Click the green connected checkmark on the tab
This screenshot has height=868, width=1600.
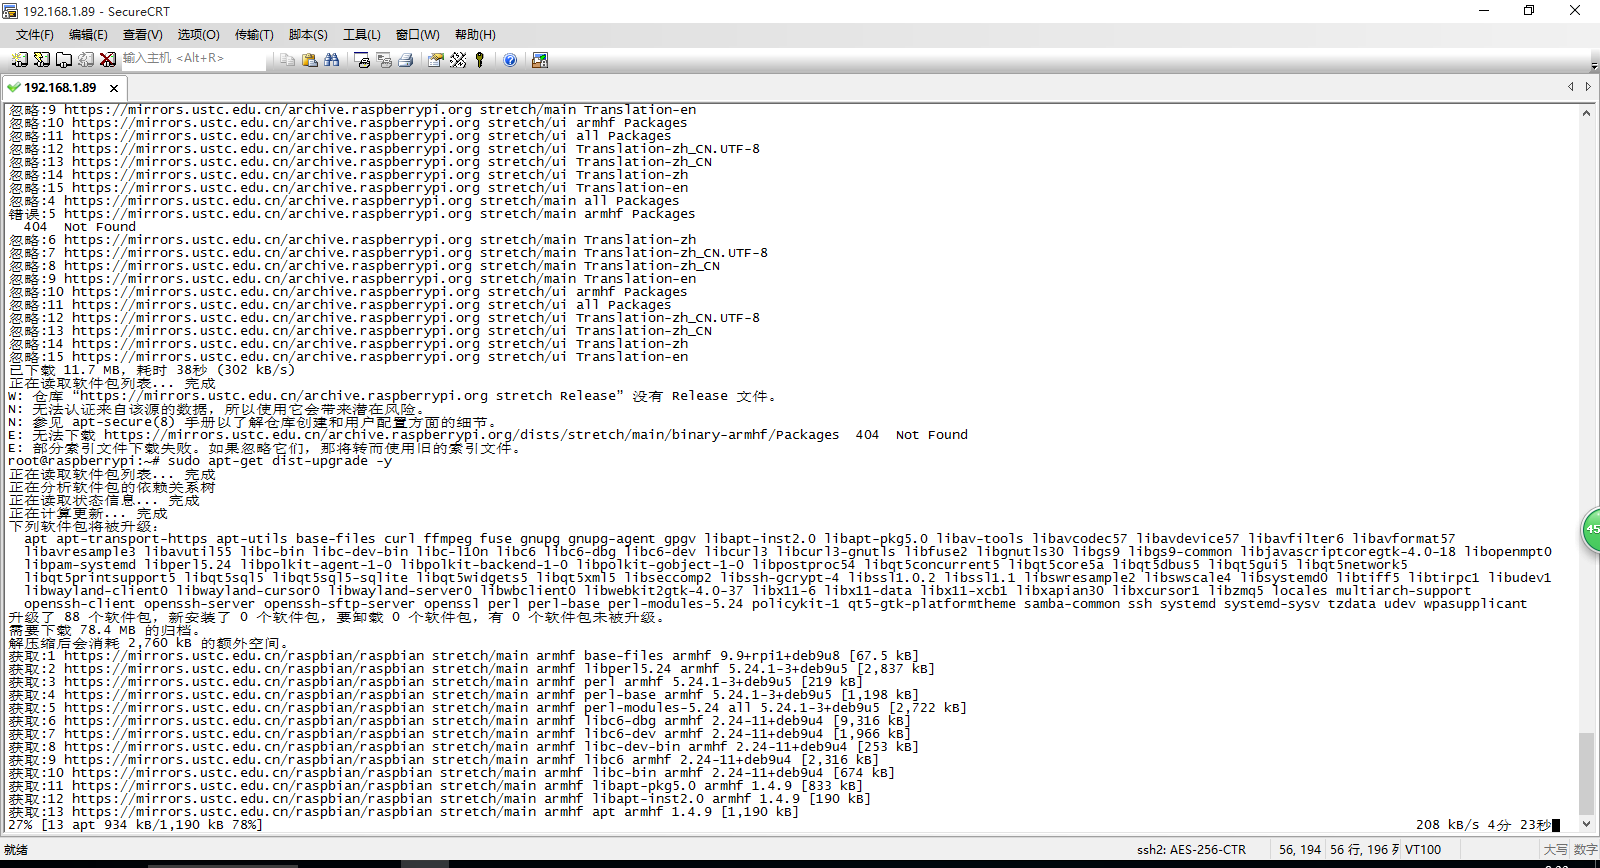(x=13, y=88)
